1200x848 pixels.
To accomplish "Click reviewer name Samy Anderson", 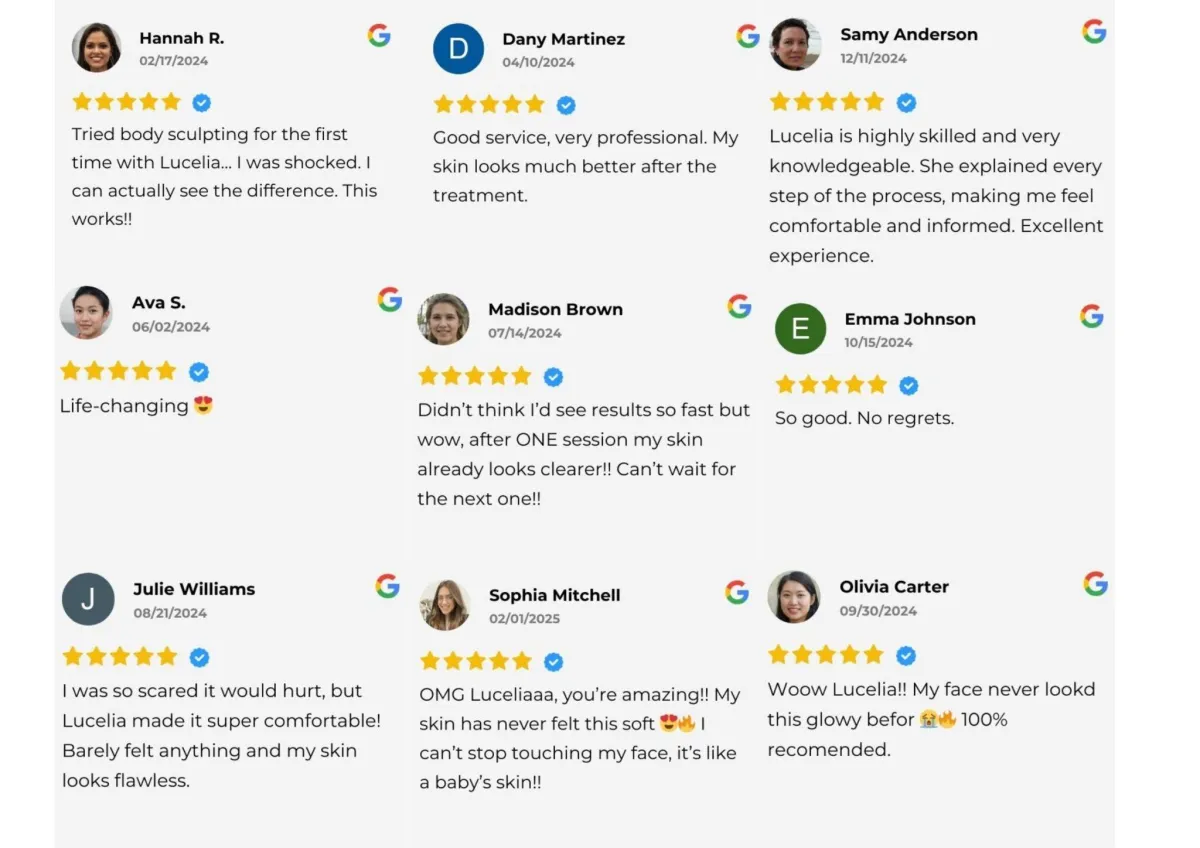I will tap(909, 34).
